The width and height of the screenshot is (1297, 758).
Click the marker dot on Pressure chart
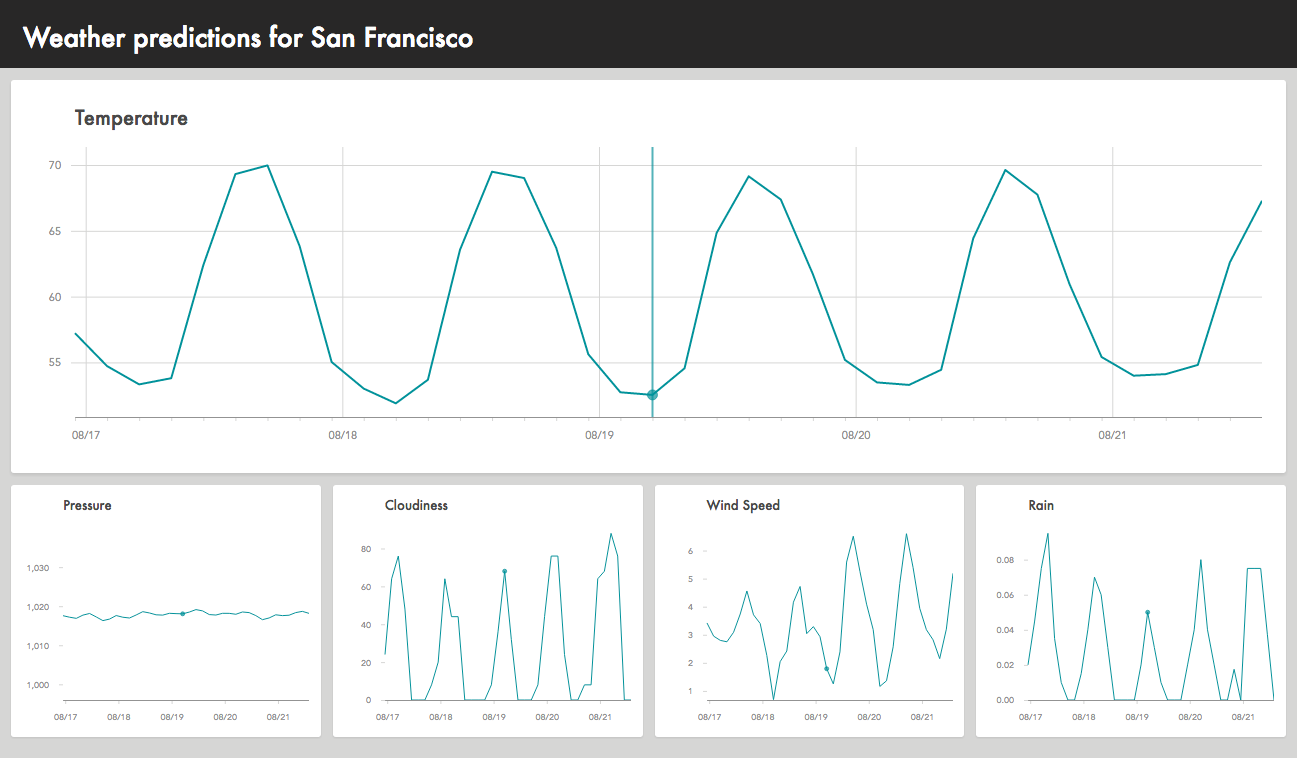click(x=182, y=614)
